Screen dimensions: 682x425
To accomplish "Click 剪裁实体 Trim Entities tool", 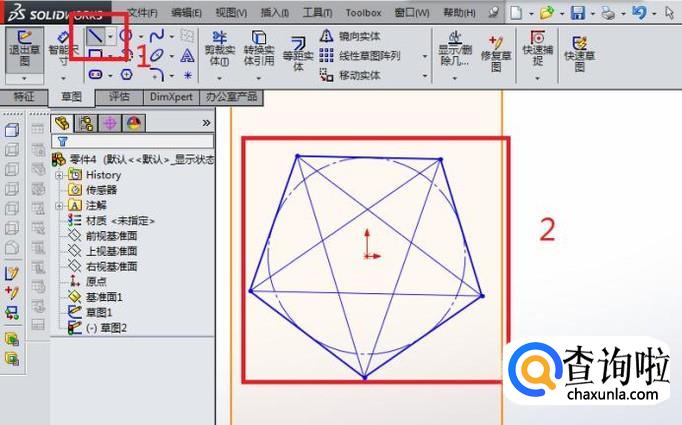I will (x=220, y=49).
